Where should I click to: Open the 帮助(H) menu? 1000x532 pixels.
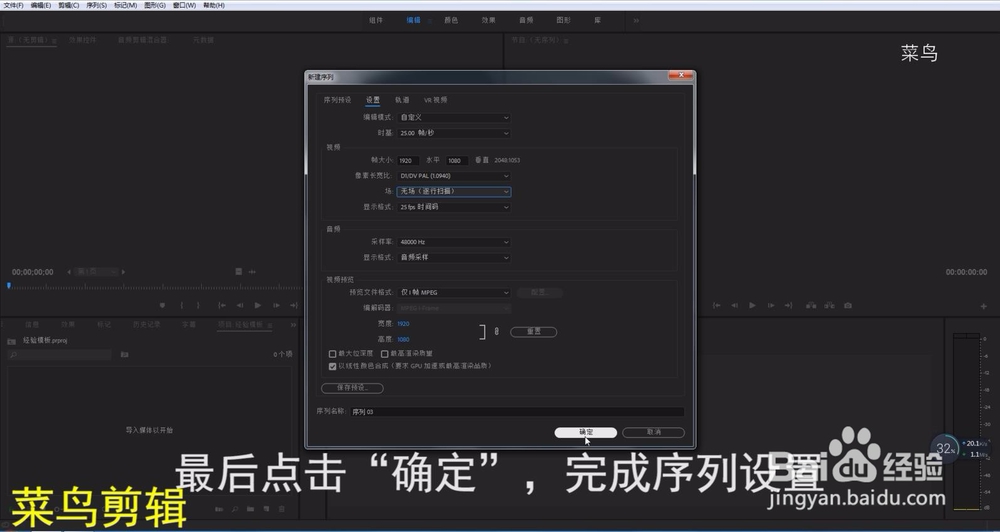[214, 5]
